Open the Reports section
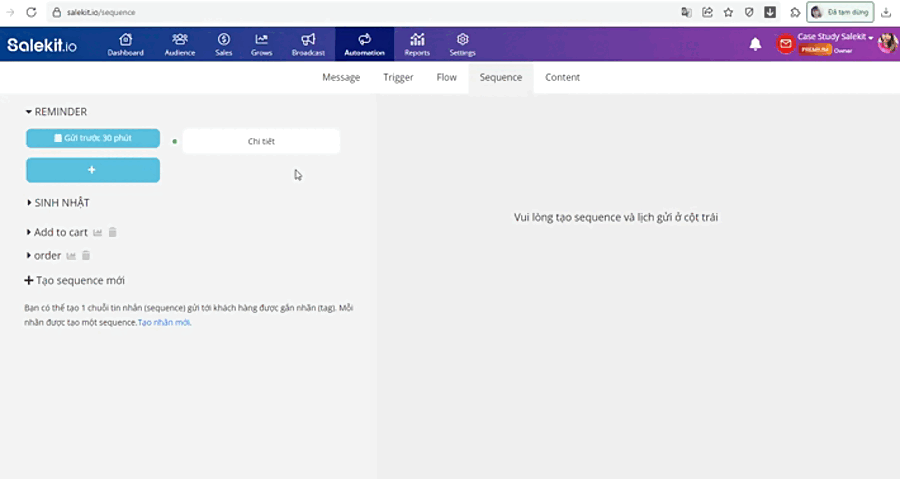This screenshot has width=900, height=479. click(x=417, y=45)
